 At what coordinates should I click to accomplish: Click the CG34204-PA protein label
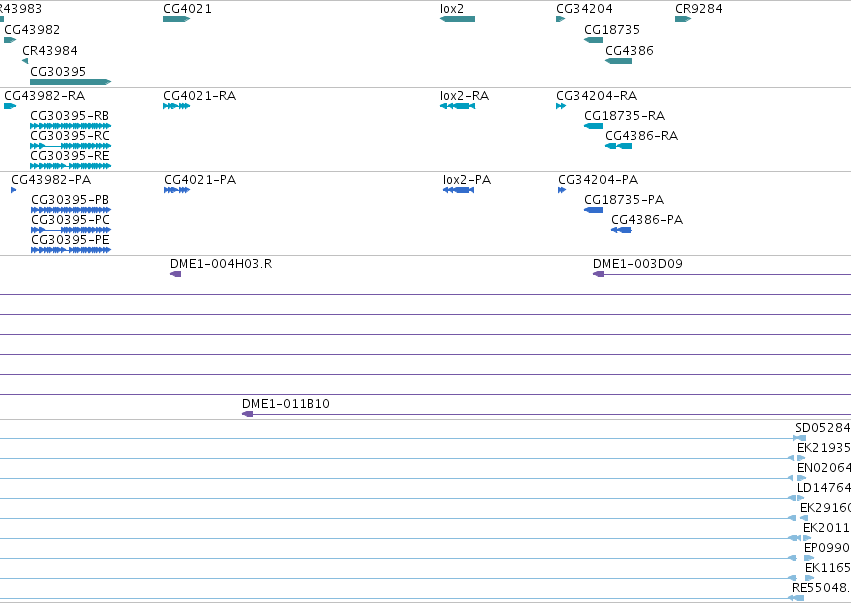coord(598,180)
